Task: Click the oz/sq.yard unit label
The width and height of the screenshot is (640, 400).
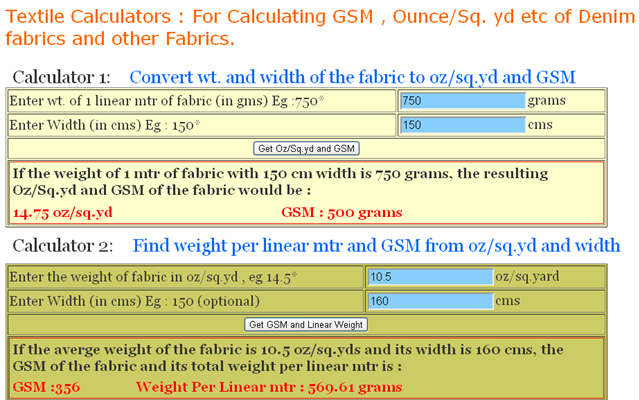Action: [527, 276]
